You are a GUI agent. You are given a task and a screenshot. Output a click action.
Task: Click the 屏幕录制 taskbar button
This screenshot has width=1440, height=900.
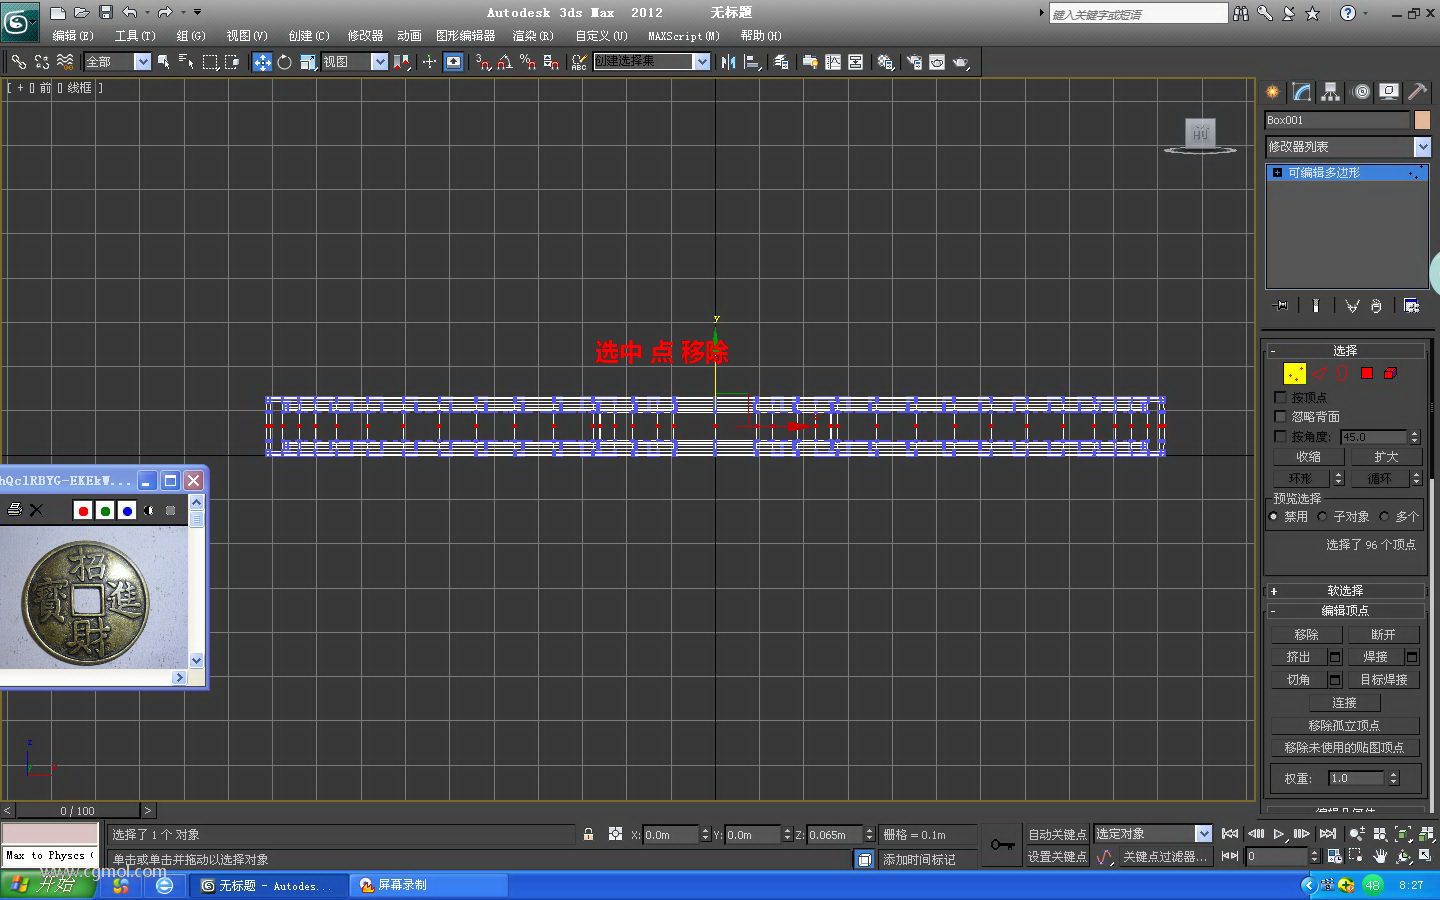pyautogui.click(x=429, y=886)
